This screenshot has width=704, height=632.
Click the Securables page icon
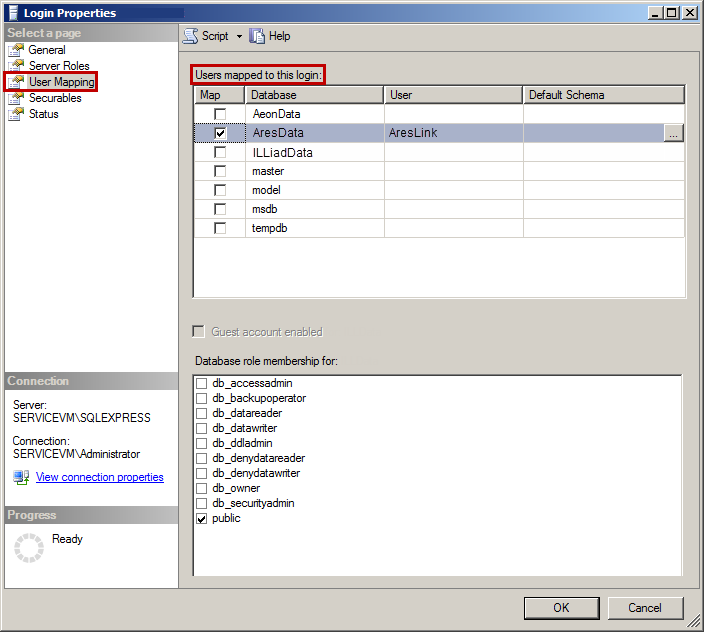click(x=16, y=98)
